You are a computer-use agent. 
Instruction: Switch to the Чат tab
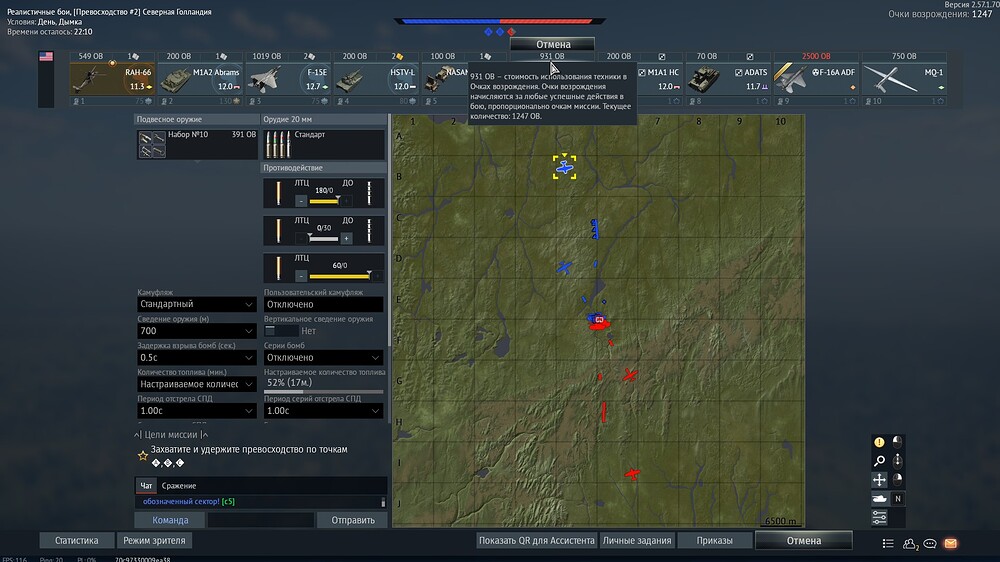coord(146,485)
